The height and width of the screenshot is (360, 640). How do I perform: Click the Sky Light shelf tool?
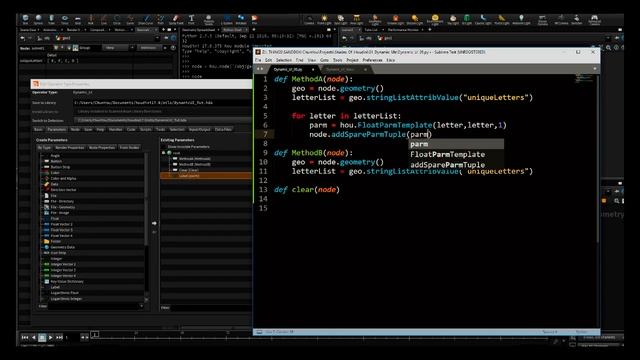(x=453, y=20)
